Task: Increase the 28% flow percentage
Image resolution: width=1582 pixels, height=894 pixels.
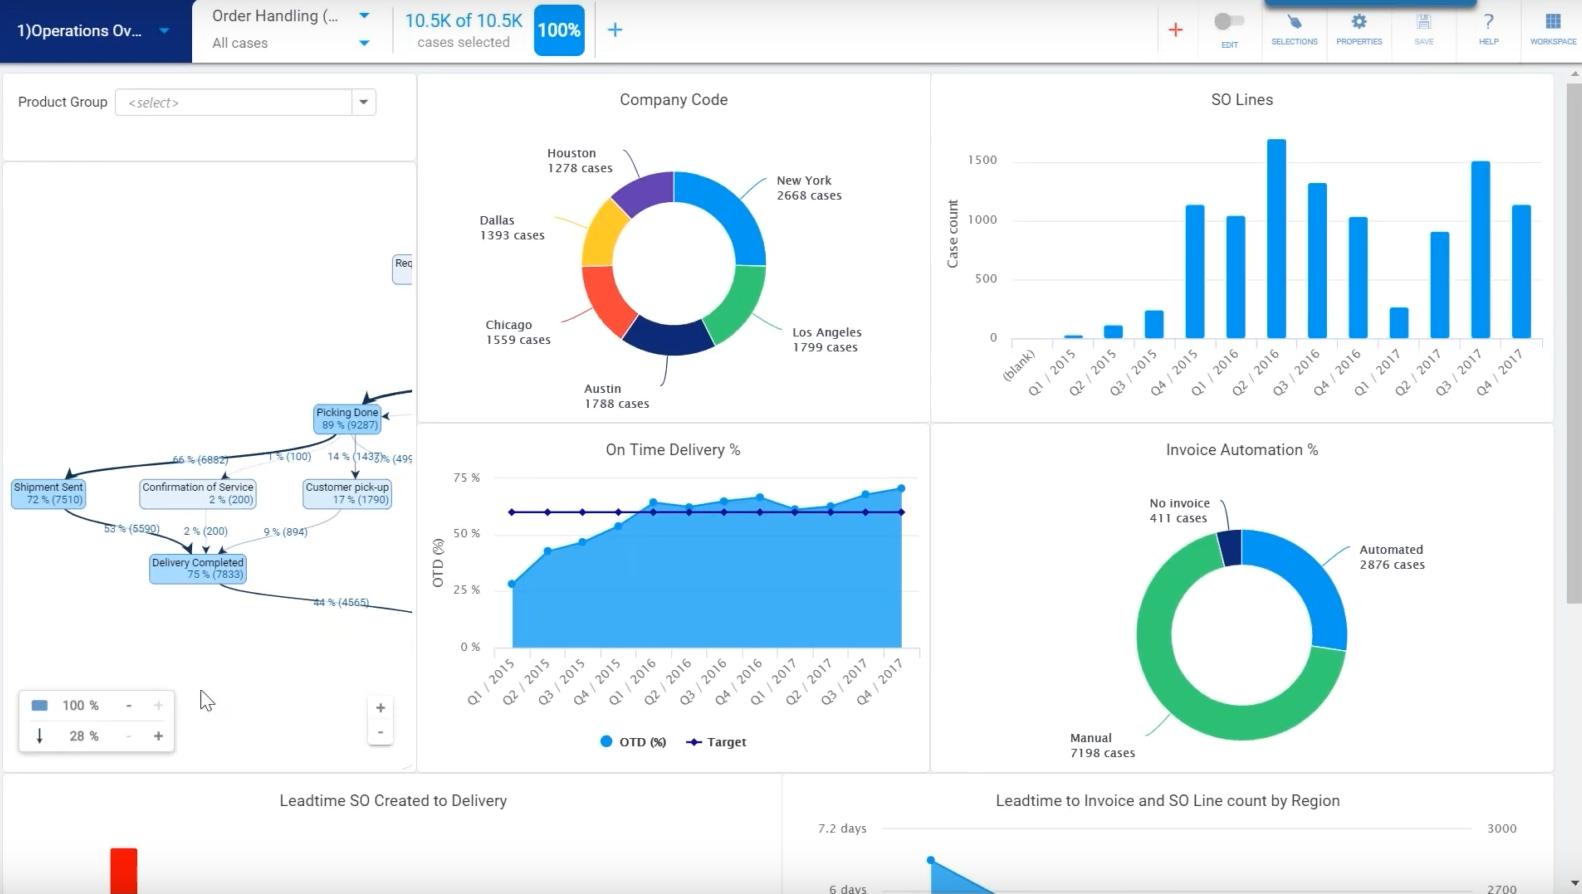Action: (158, 736)
